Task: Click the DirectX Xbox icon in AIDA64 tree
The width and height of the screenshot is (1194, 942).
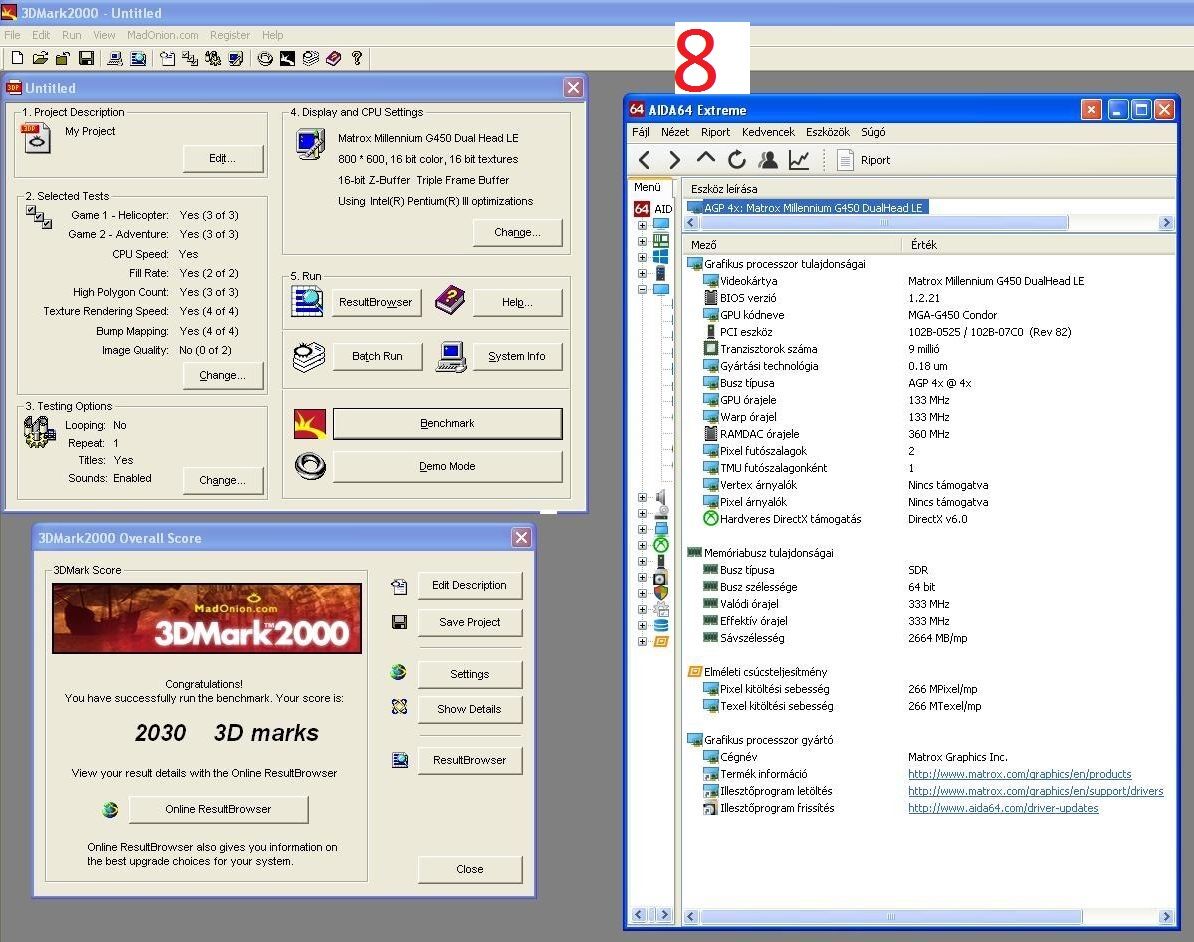Action: pyautogui.click(x=661, y=545)
